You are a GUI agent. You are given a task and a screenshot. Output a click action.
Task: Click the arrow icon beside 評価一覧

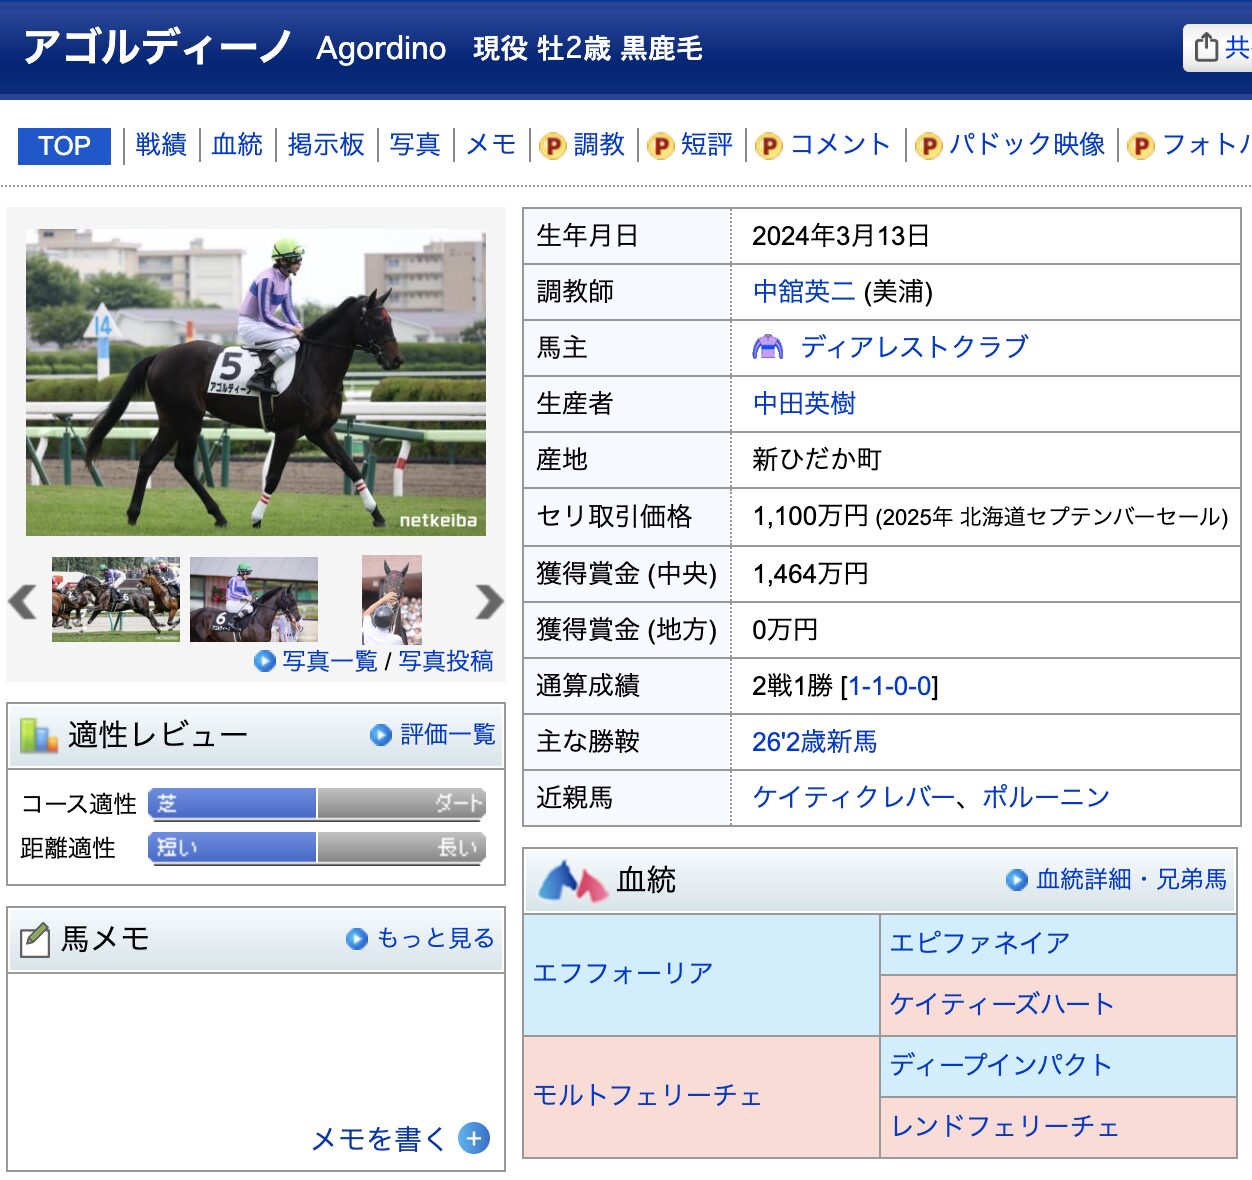click(x=381, y=735)
